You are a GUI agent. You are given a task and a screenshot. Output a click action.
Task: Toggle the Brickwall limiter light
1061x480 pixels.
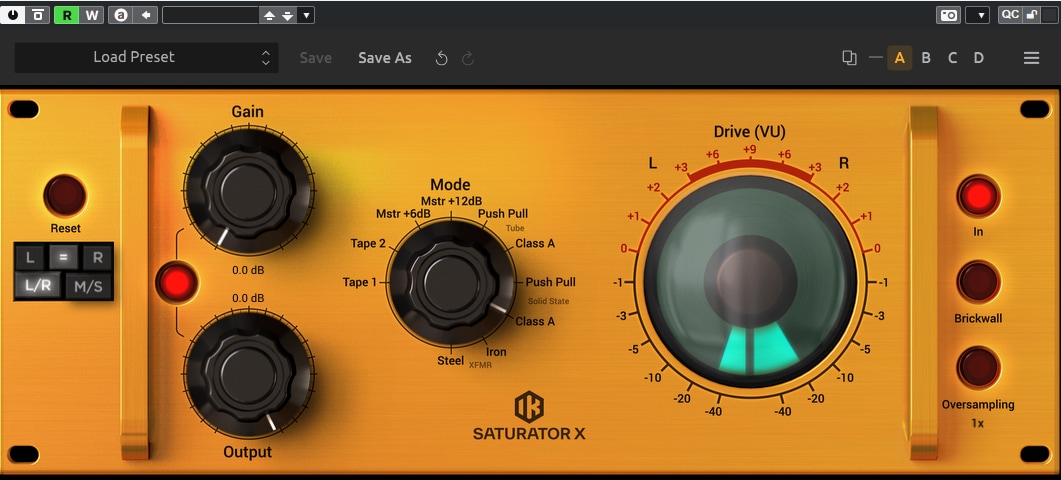(978, 282)
